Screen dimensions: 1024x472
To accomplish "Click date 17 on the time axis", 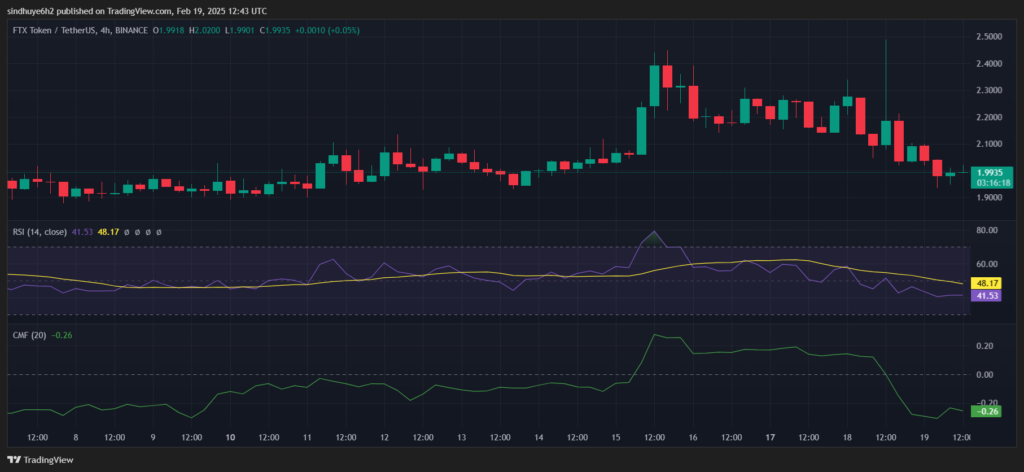I will click(x=770, y=438).
